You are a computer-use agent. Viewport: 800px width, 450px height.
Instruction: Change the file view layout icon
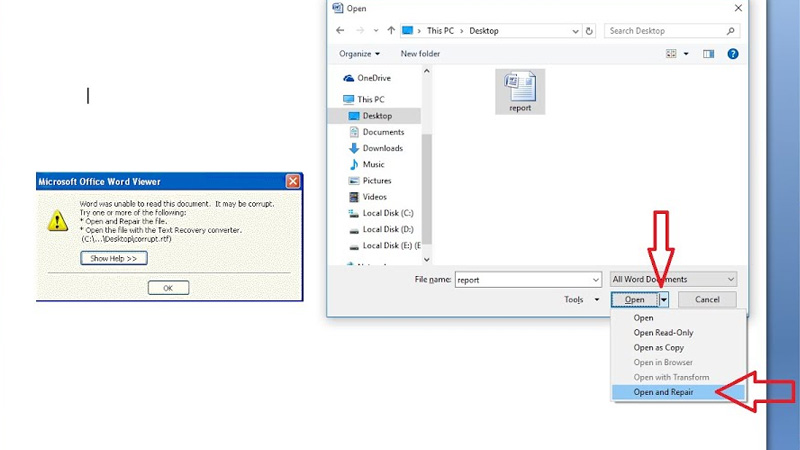point(671,54)
